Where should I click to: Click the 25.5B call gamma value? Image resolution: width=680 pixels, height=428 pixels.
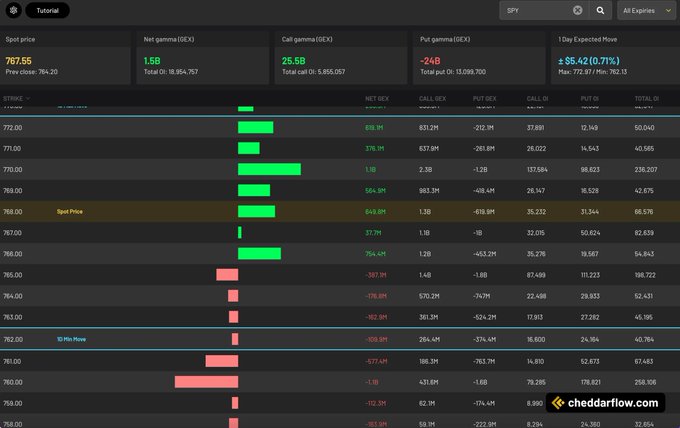[294, 61]
